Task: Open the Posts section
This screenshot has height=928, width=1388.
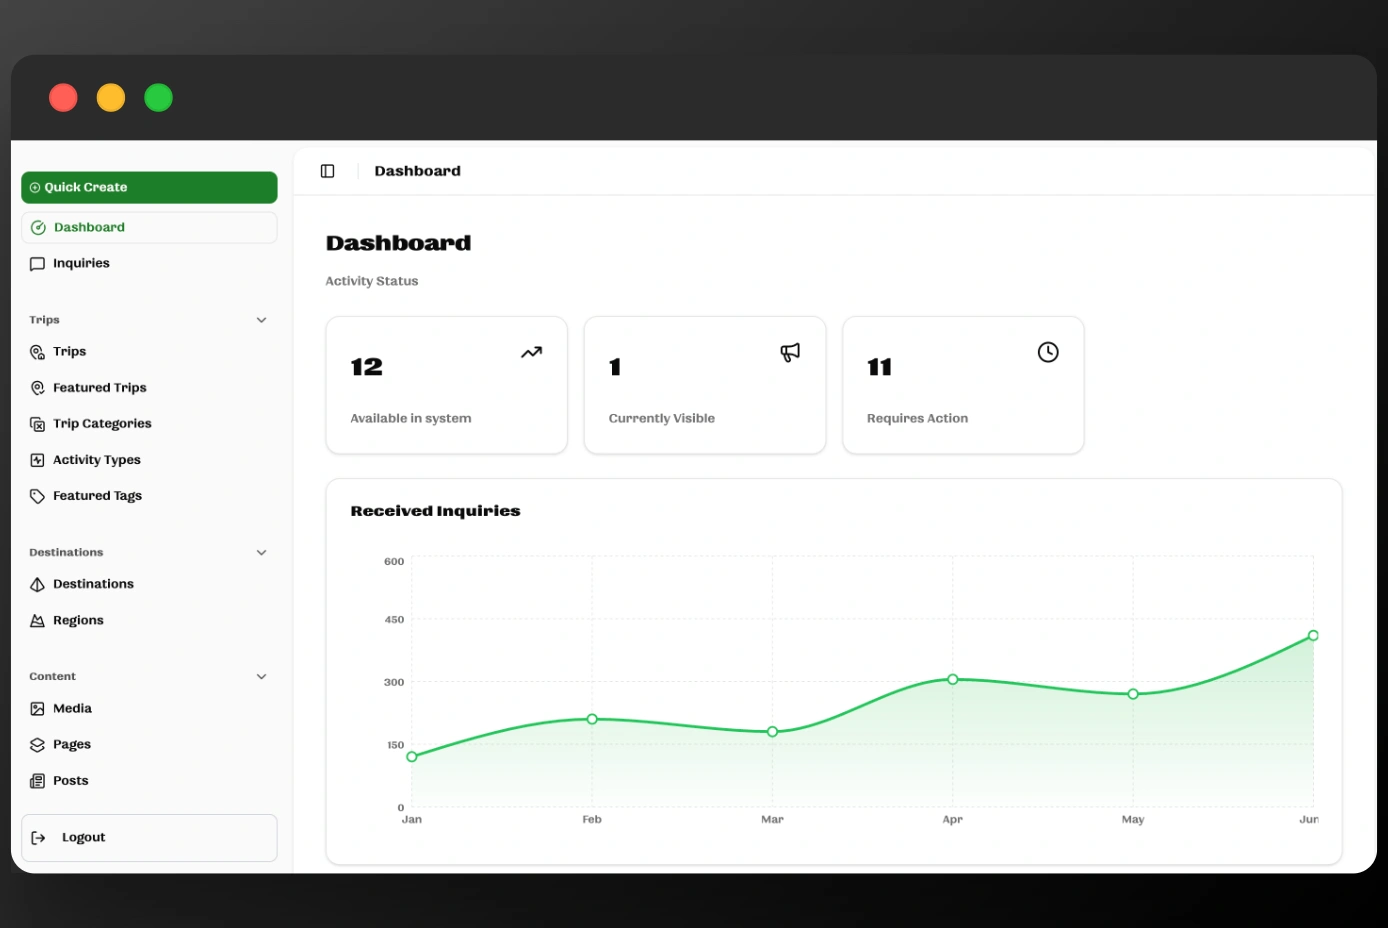Action: click(149, 780)
